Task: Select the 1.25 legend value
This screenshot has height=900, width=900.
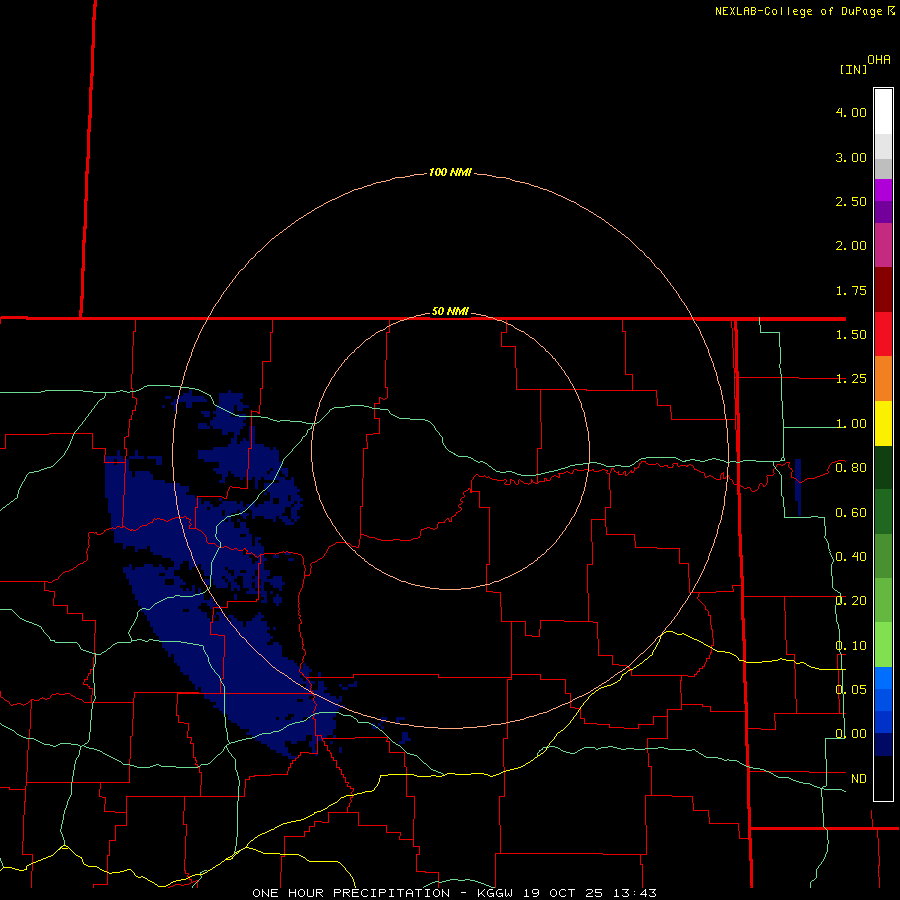Action: pyautogui.click(x=851, y=379)
